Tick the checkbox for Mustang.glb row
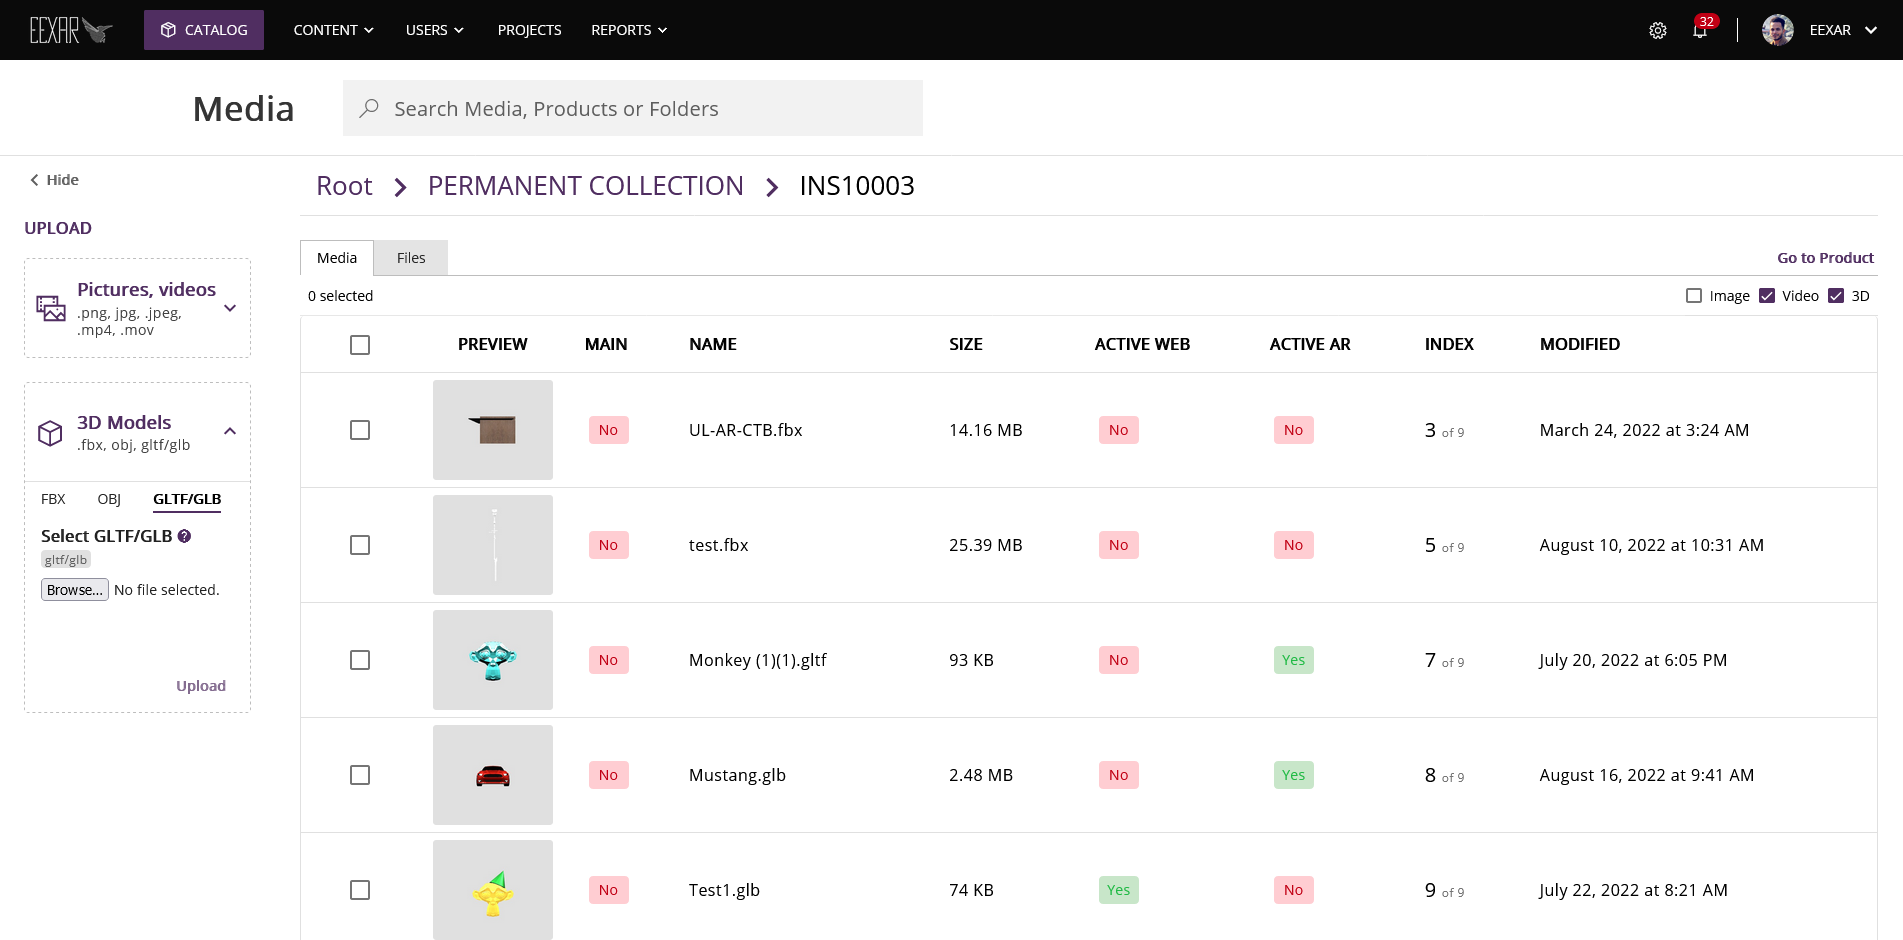Viewport: 1903px width, 940px height. [360, 775]
